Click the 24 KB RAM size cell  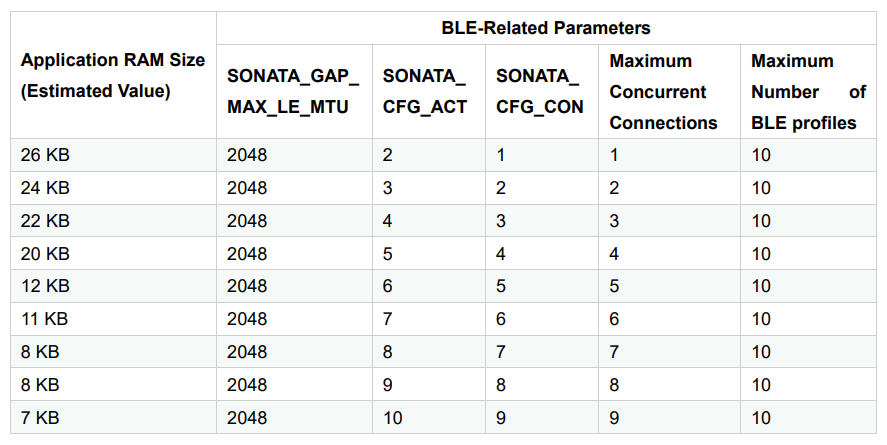pyautogui.click(x=113, y=188)
